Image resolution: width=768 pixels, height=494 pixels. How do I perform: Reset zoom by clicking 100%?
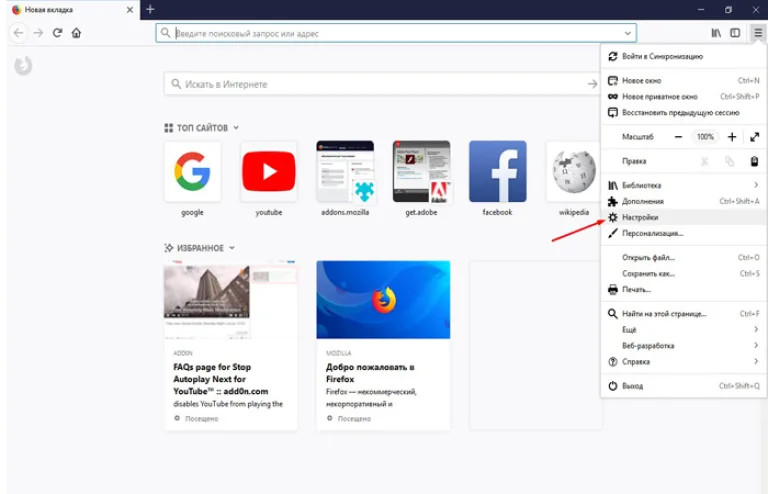[705, 137]
